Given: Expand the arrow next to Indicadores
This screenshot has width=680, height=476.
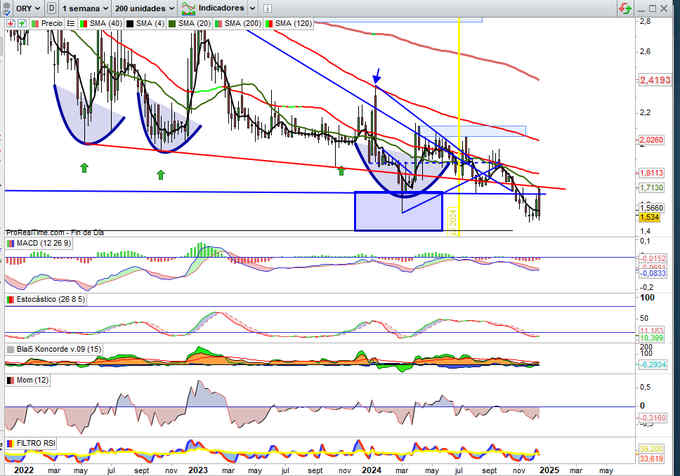Looking at the screenshot, I should (252, 8).
